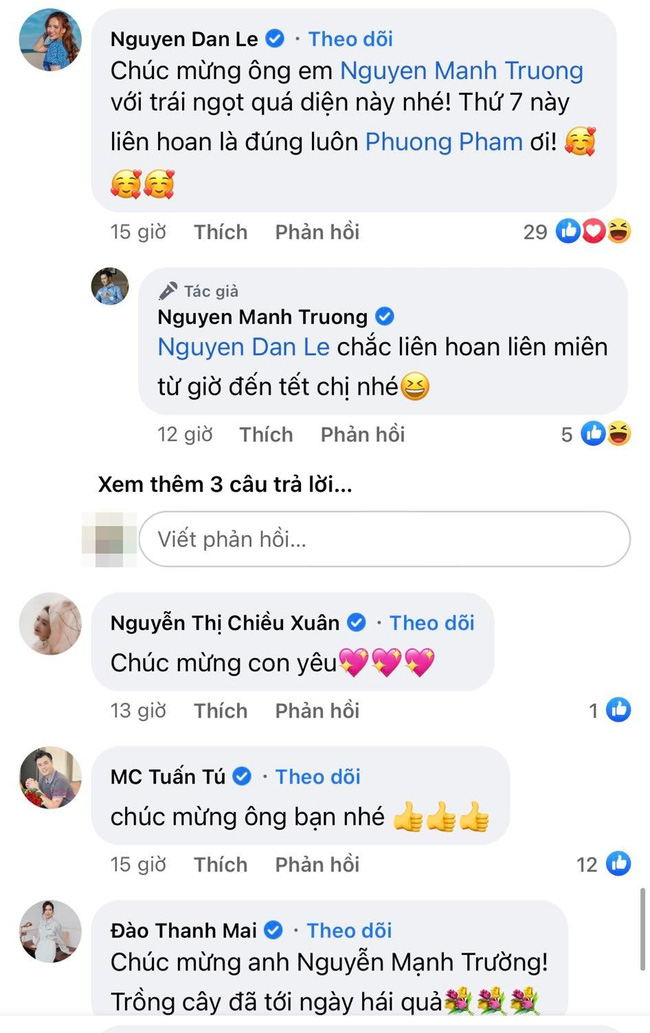Like MC Tuấn Tú's comment with Thích
Image resolution: width=650 pixels, height=1033 pixels.
[220, 864]
